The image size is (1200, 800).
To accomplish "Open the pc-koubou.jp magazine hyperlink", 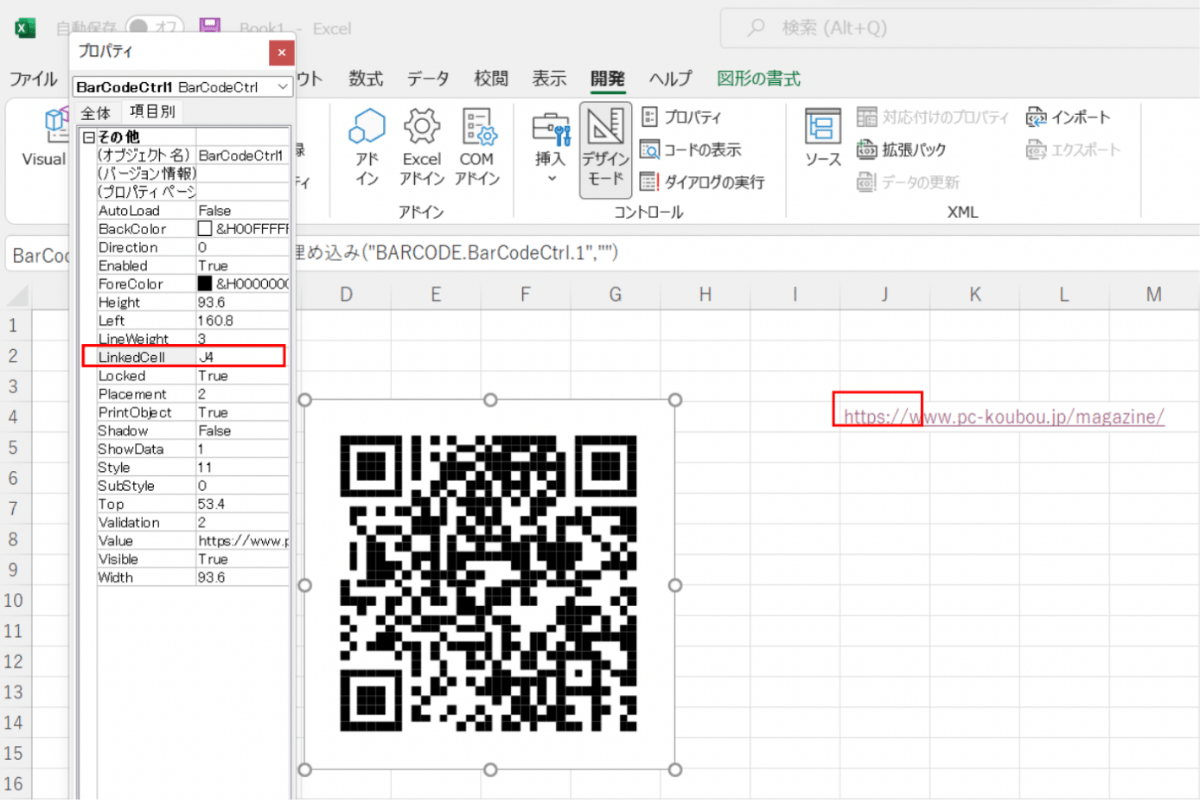I will [x=1004, y=416].
